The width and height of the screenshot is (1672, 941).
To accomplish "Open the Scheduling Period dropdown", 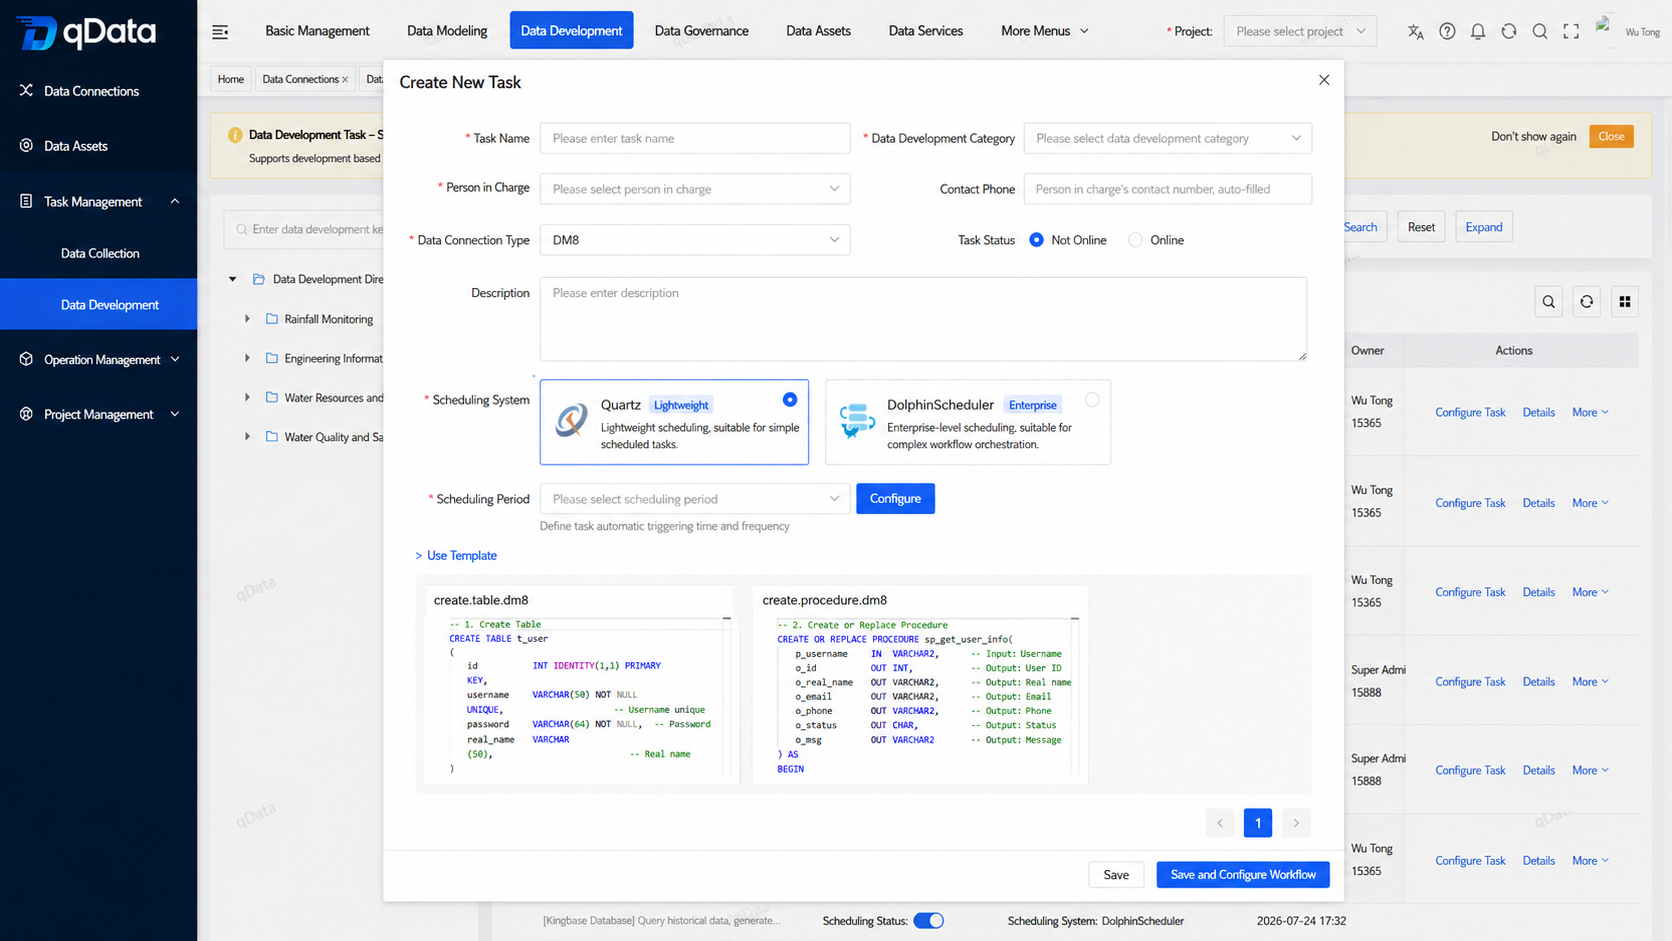I will (695, 499).
